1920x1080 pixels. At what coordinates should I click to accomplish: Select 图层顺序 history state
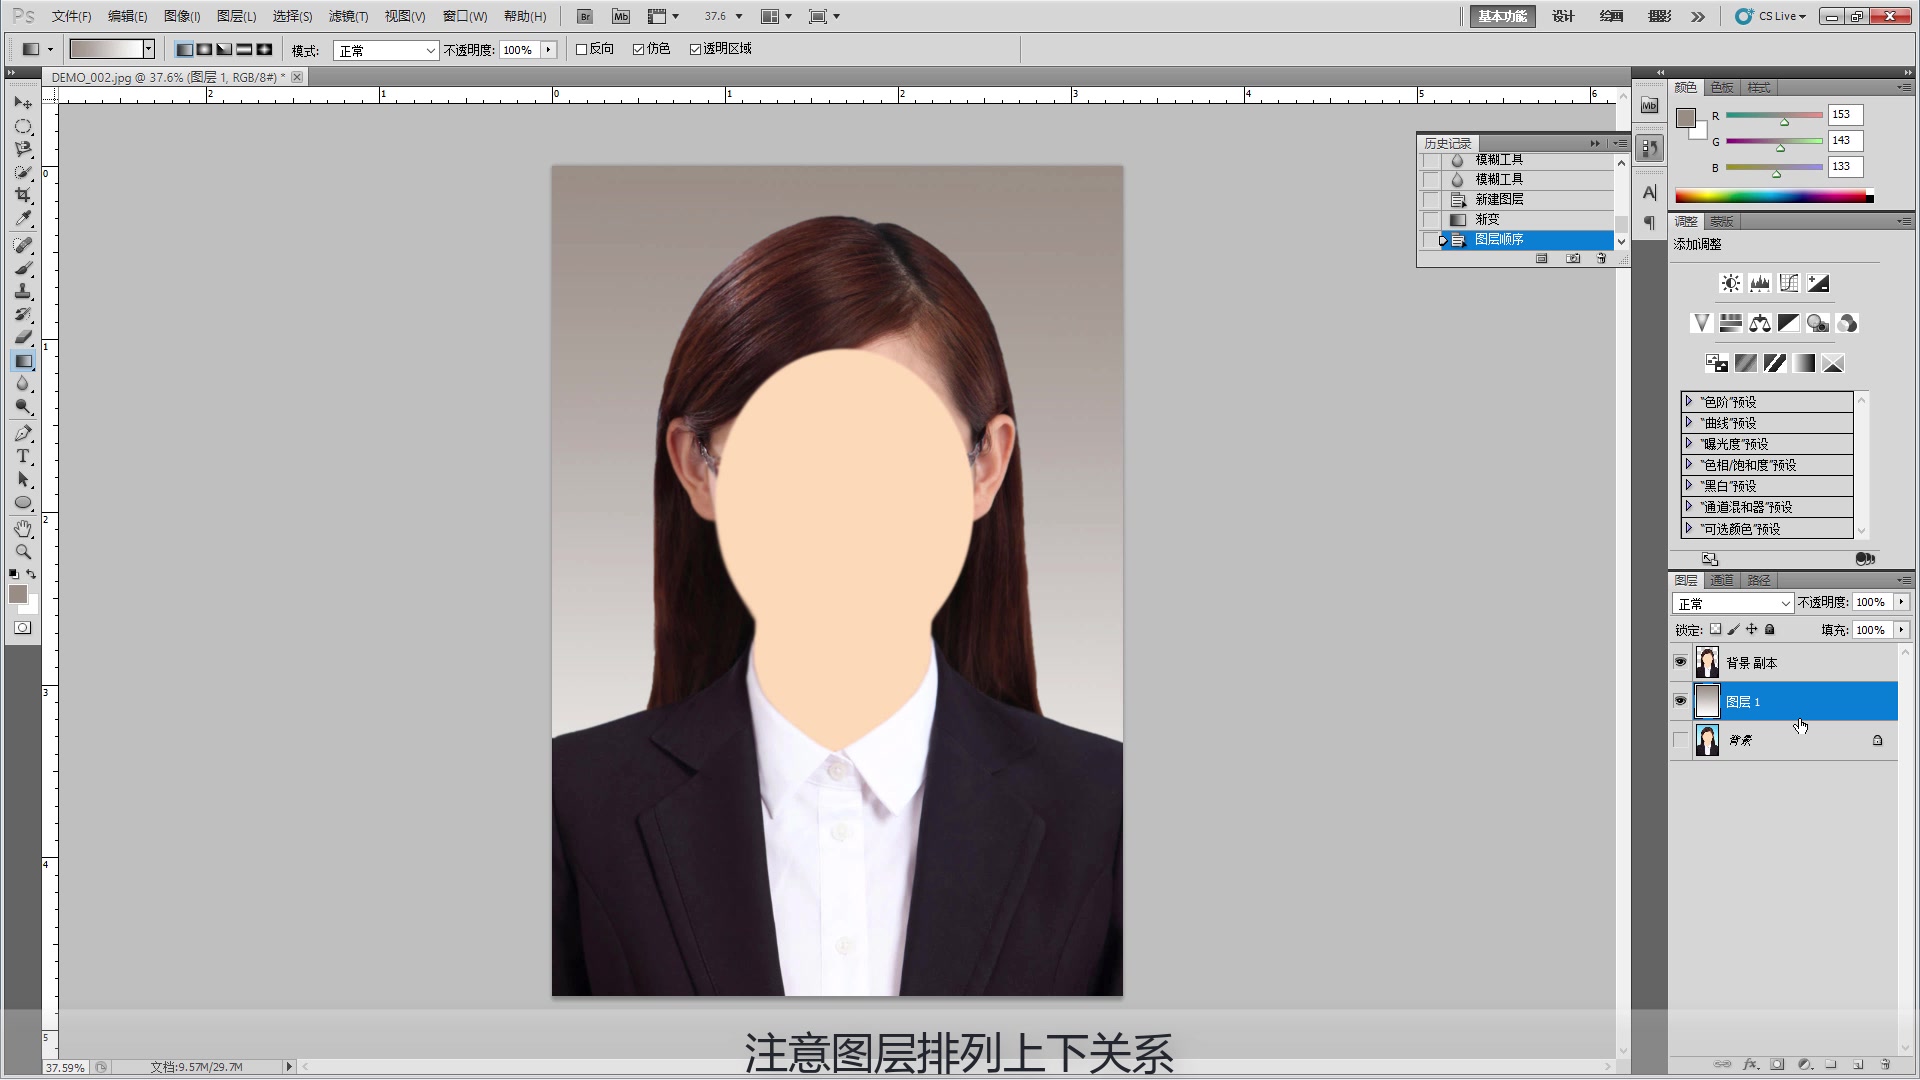tap(1527, 239)
